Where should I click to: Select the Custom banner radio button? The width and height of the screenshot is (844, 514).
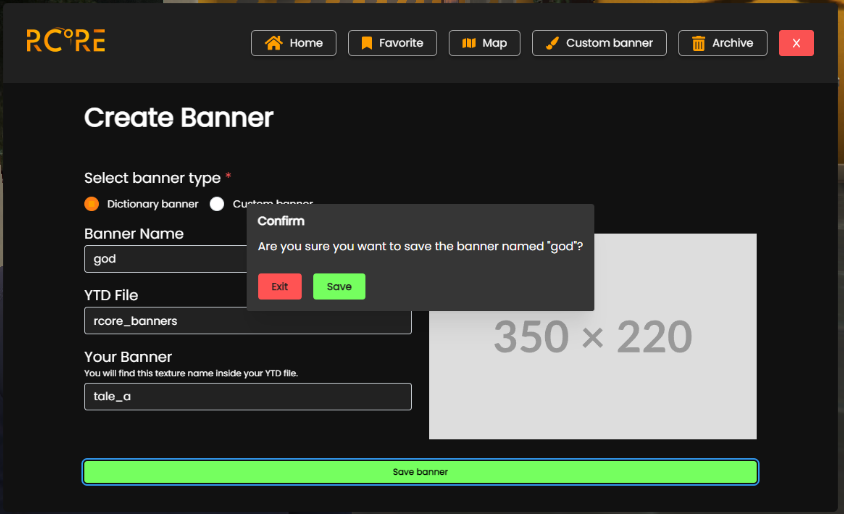click(x=217, y=204)
